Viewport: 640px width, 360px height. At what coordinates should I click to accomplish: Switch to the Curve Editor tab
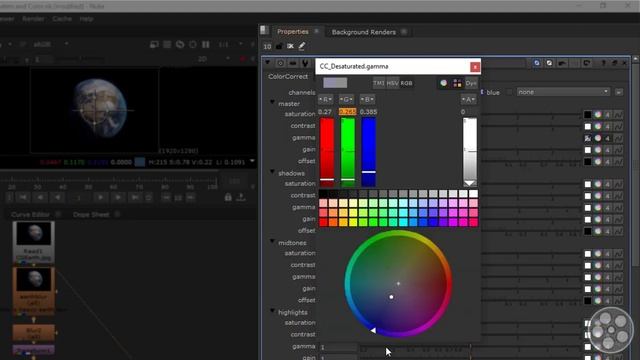coord(31,214)
